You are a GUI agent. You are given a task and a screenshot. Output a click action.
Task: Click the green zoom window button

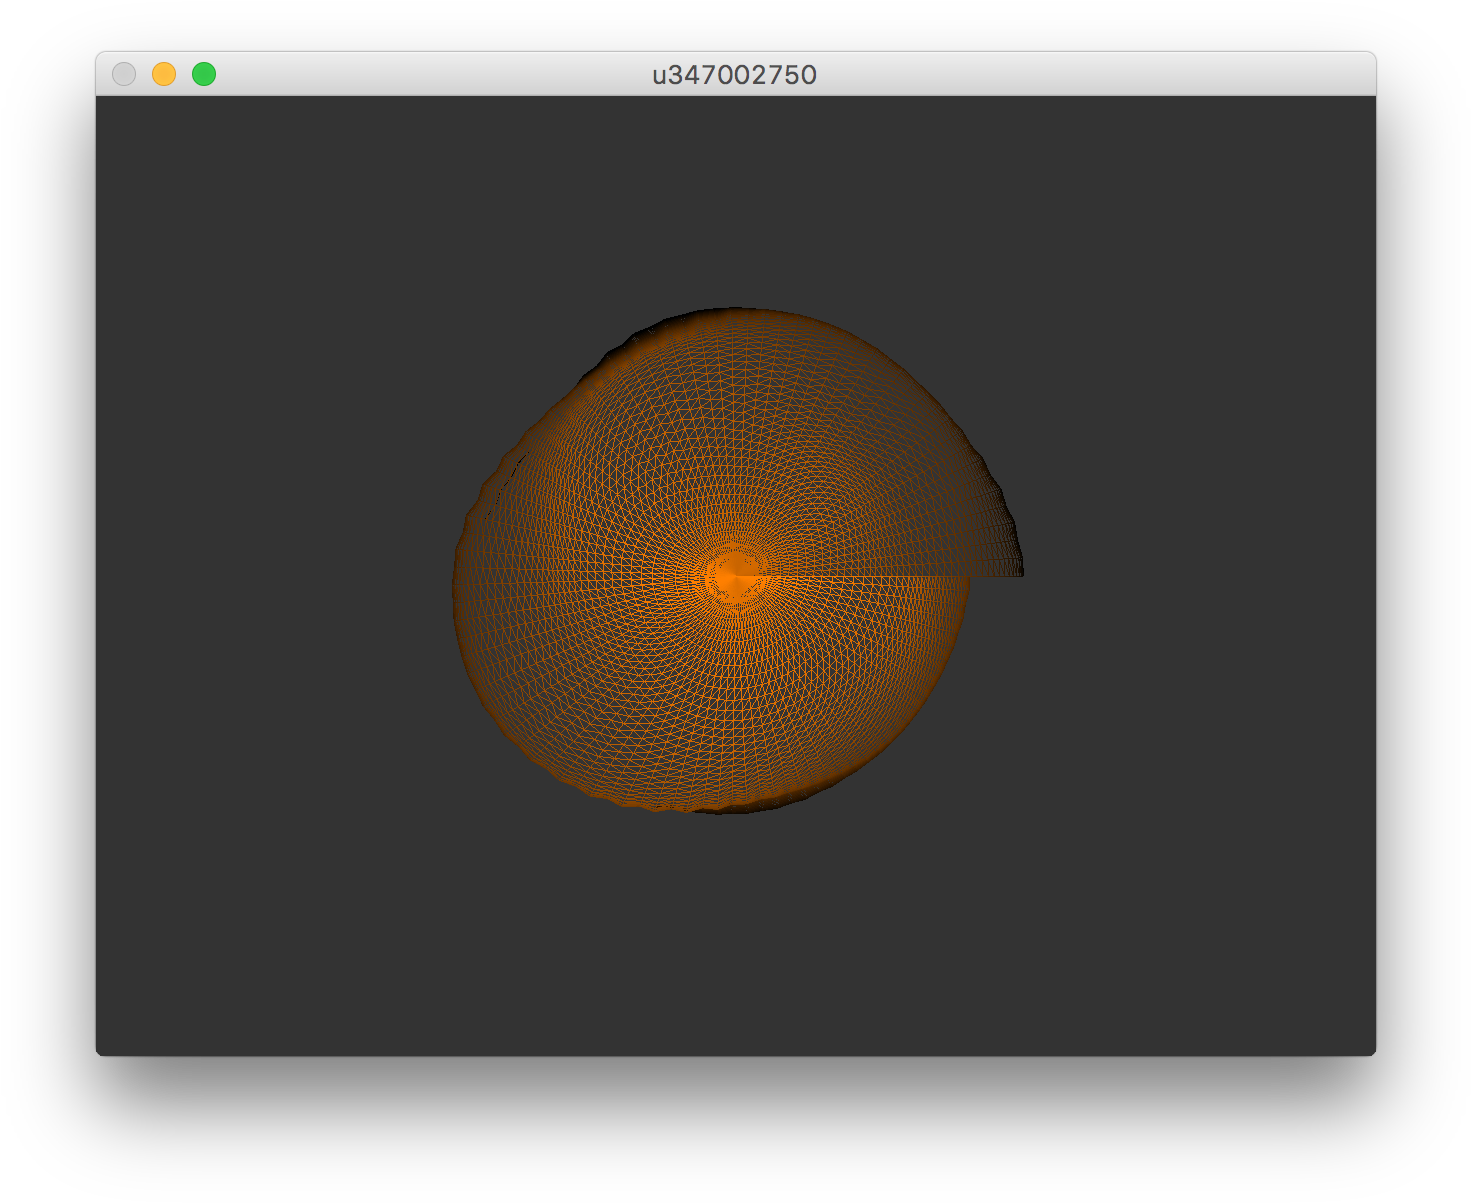[x=204, y=74]
